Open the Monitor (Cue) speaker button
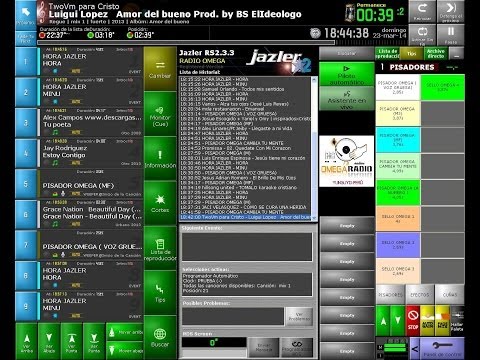This screenshot has width=480, height=360. 160,114
